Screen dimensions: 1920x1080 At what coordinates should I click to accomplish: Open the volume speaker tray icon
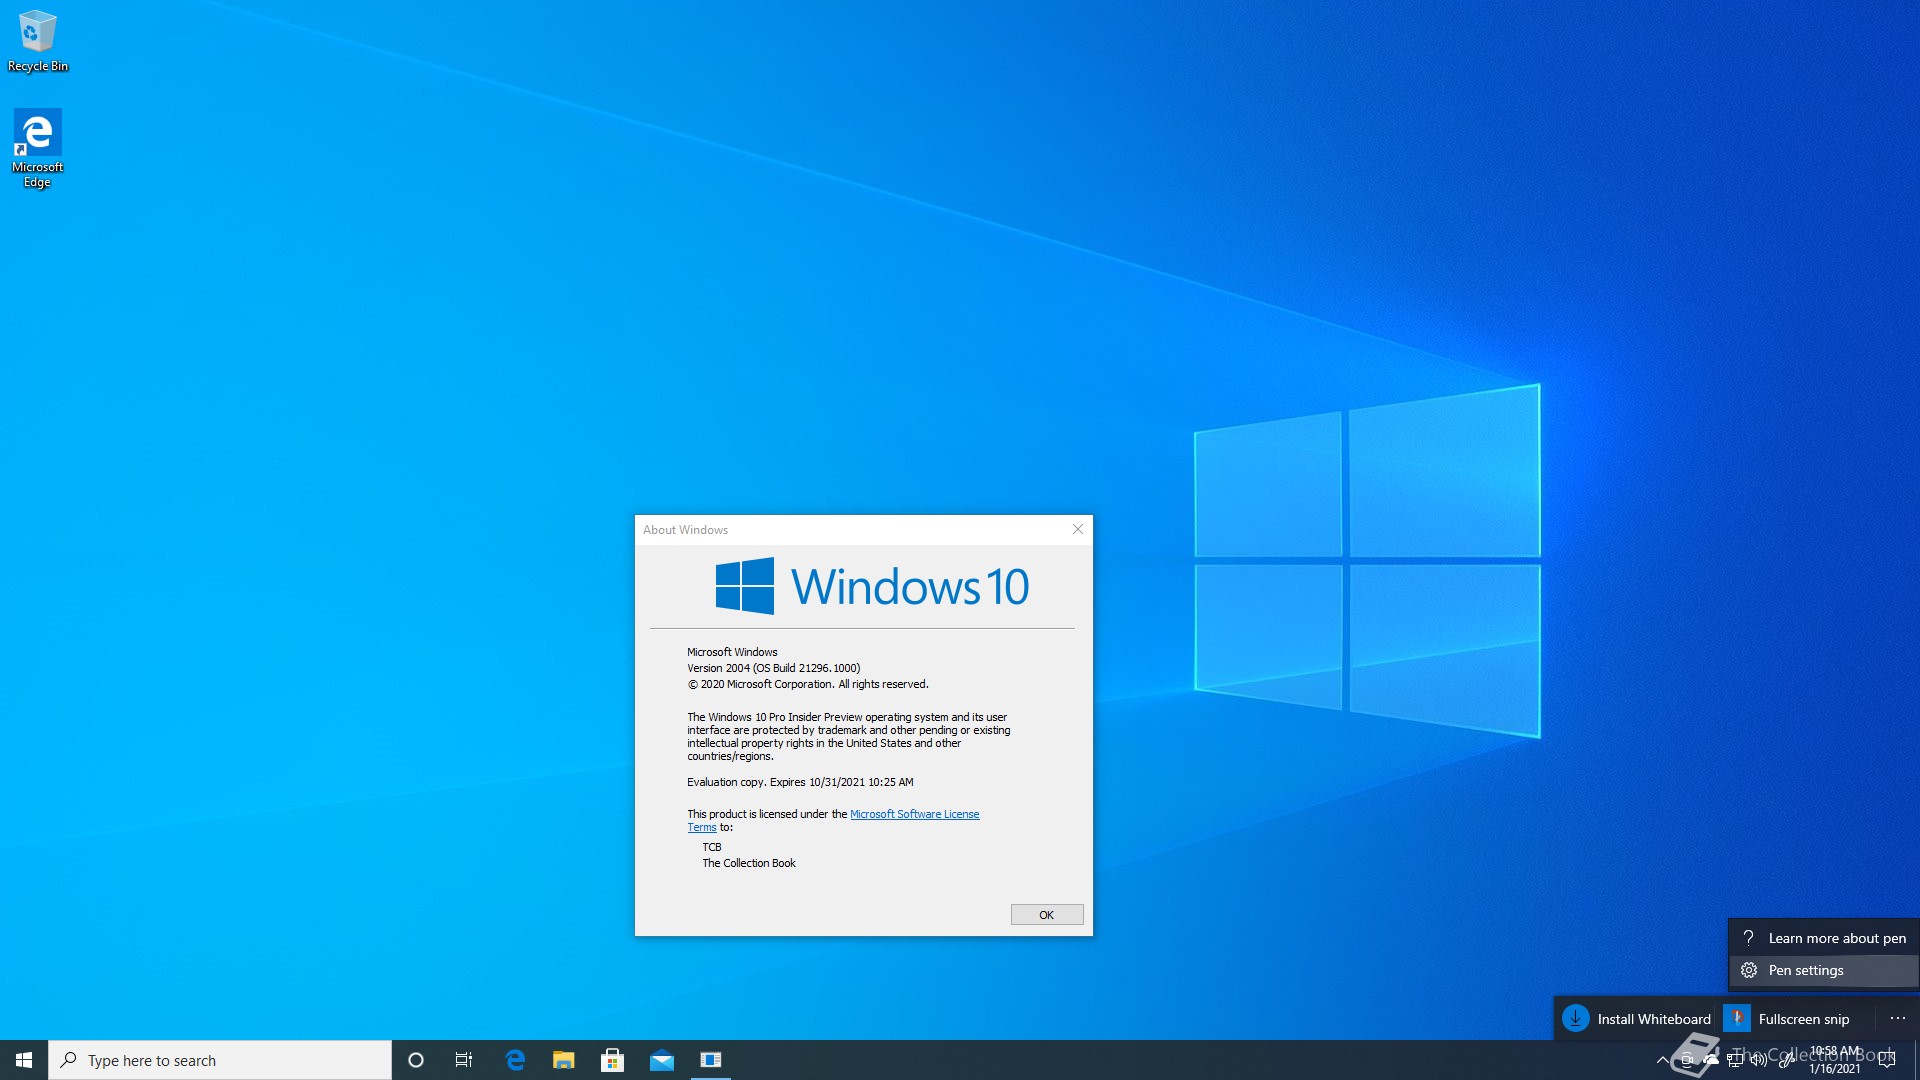(1759, 1060)
